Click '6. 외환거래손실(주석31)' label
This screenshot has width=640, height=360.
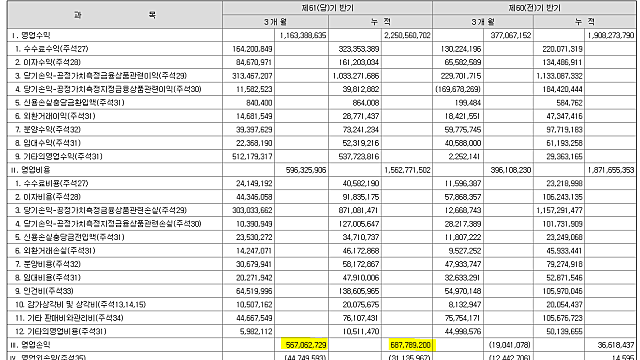(x=55, y=251)
